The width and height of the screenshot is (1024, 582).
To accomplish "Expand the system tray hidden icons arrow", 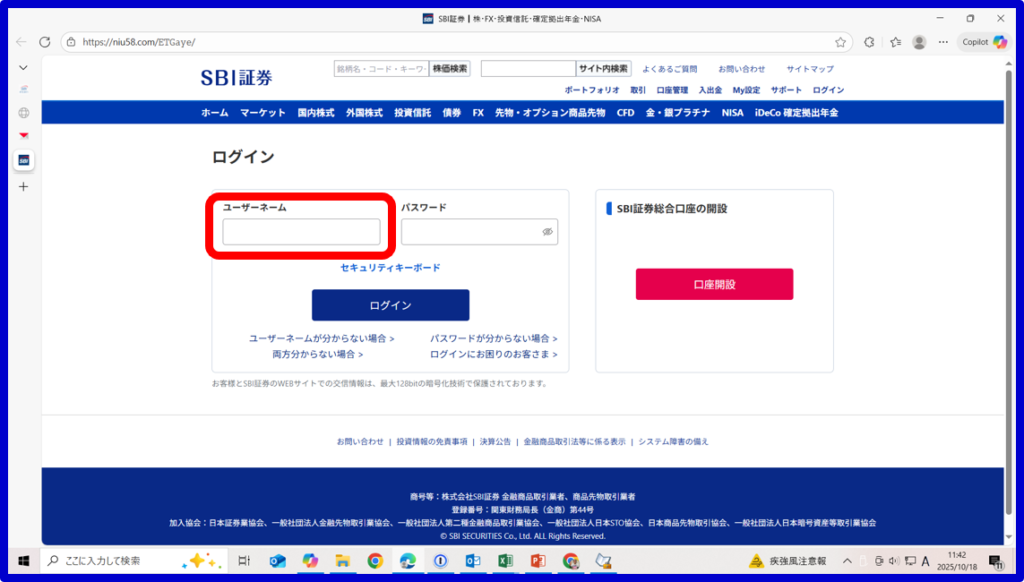I will click(x=848, y=561).
